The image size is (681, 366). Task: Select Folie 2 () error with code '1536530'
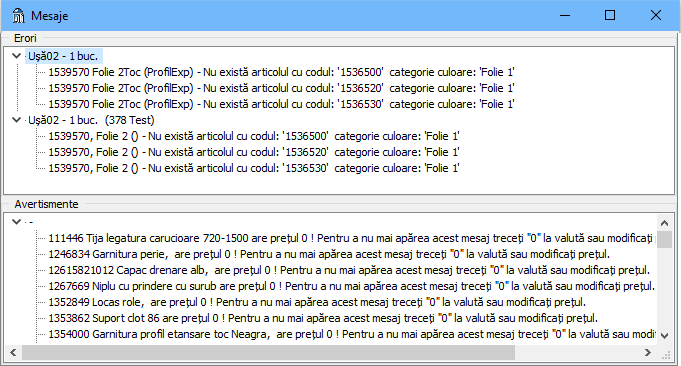[254, 168]
